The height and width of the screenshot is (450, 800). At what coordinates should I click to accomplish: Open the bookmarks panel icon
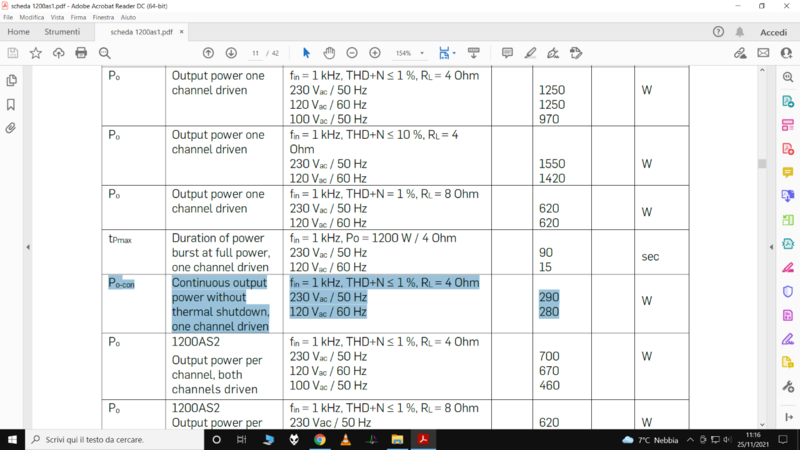click(11, 105)
